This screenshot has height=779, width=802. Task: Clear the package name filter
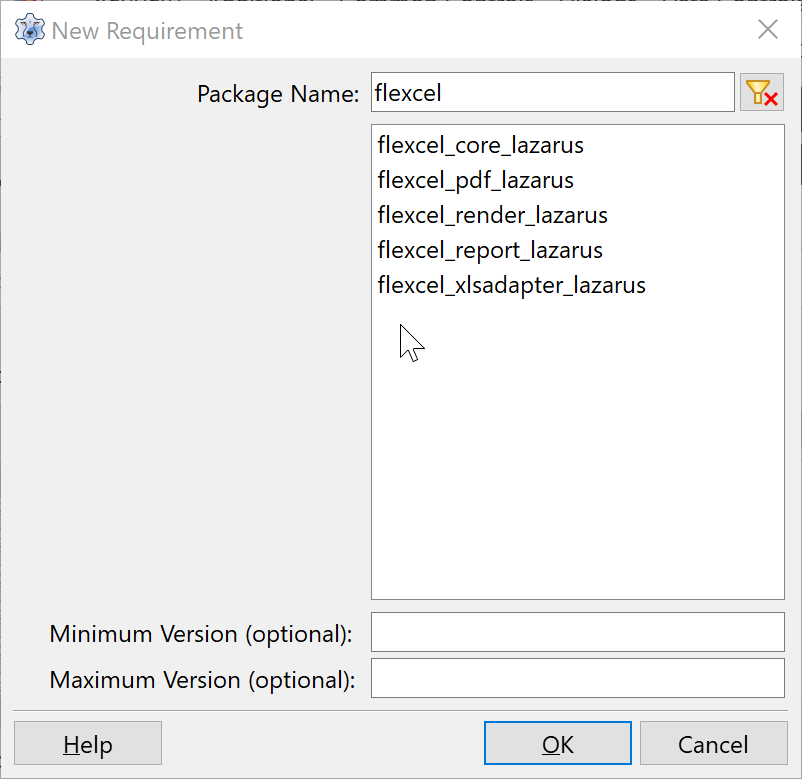pos(762,92)
